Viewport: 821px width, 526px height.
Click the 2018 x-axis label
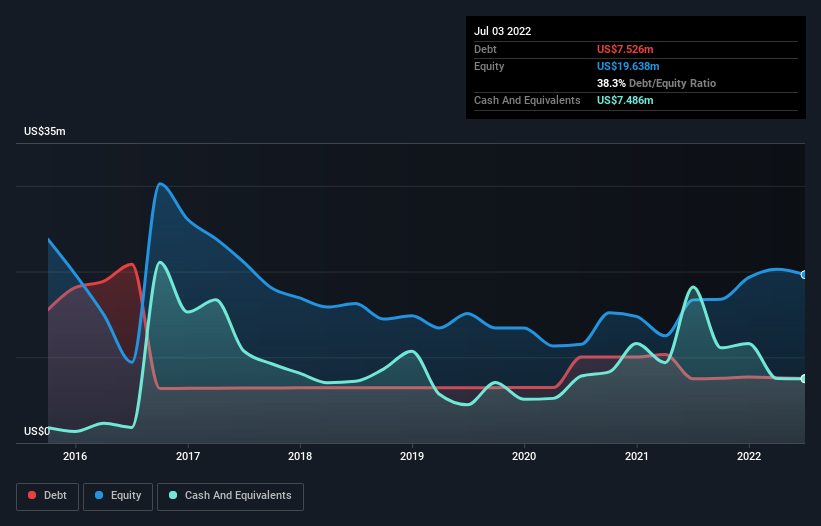pos(300,456)
